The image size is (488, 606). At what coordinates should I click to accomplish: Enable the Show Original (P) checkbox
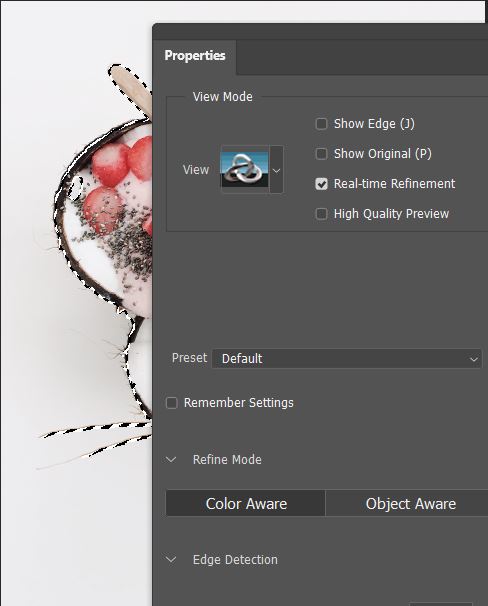321,154
